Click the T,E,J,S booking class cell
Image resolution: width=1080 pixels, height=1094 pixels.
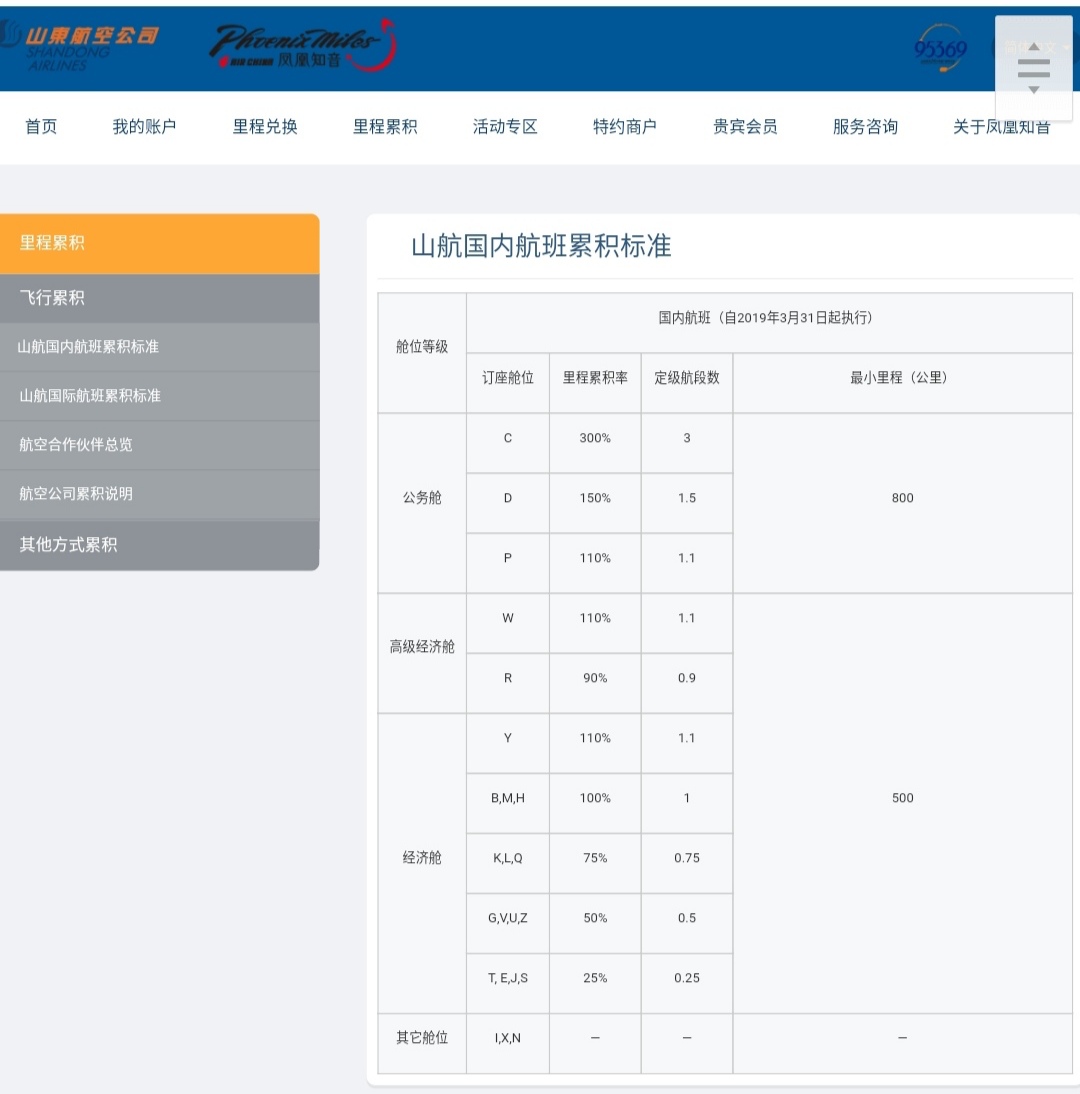click(x=508, y=983)
